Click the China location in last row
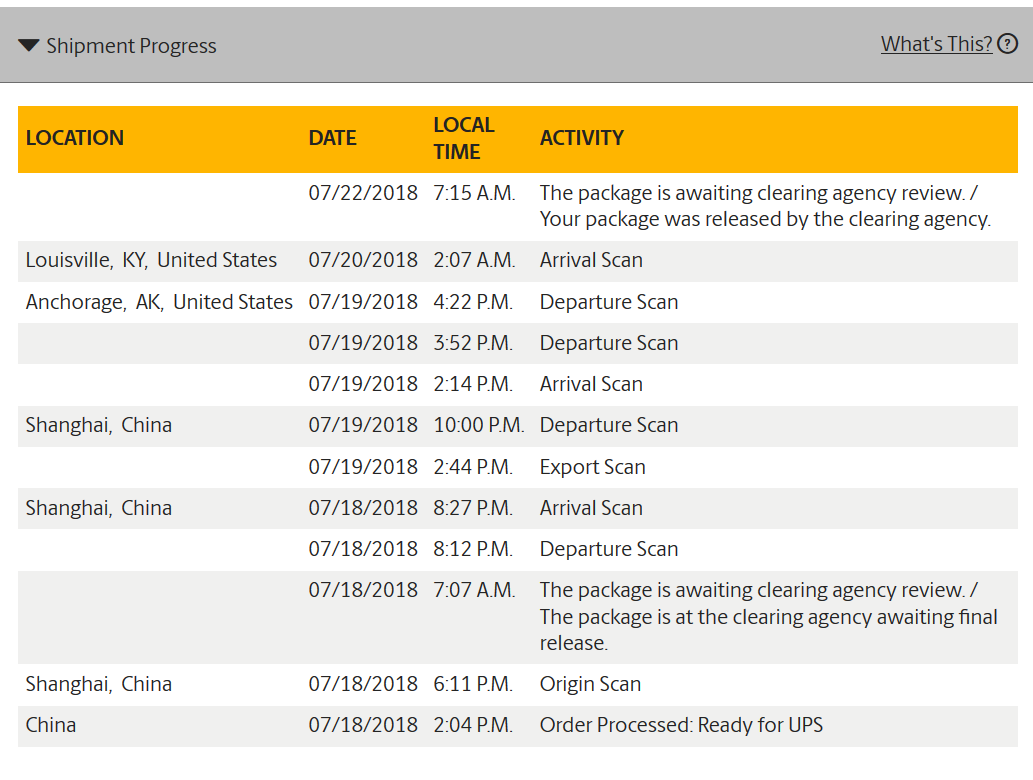Screen dimensions: 1033x780 (x=51, y=725)
